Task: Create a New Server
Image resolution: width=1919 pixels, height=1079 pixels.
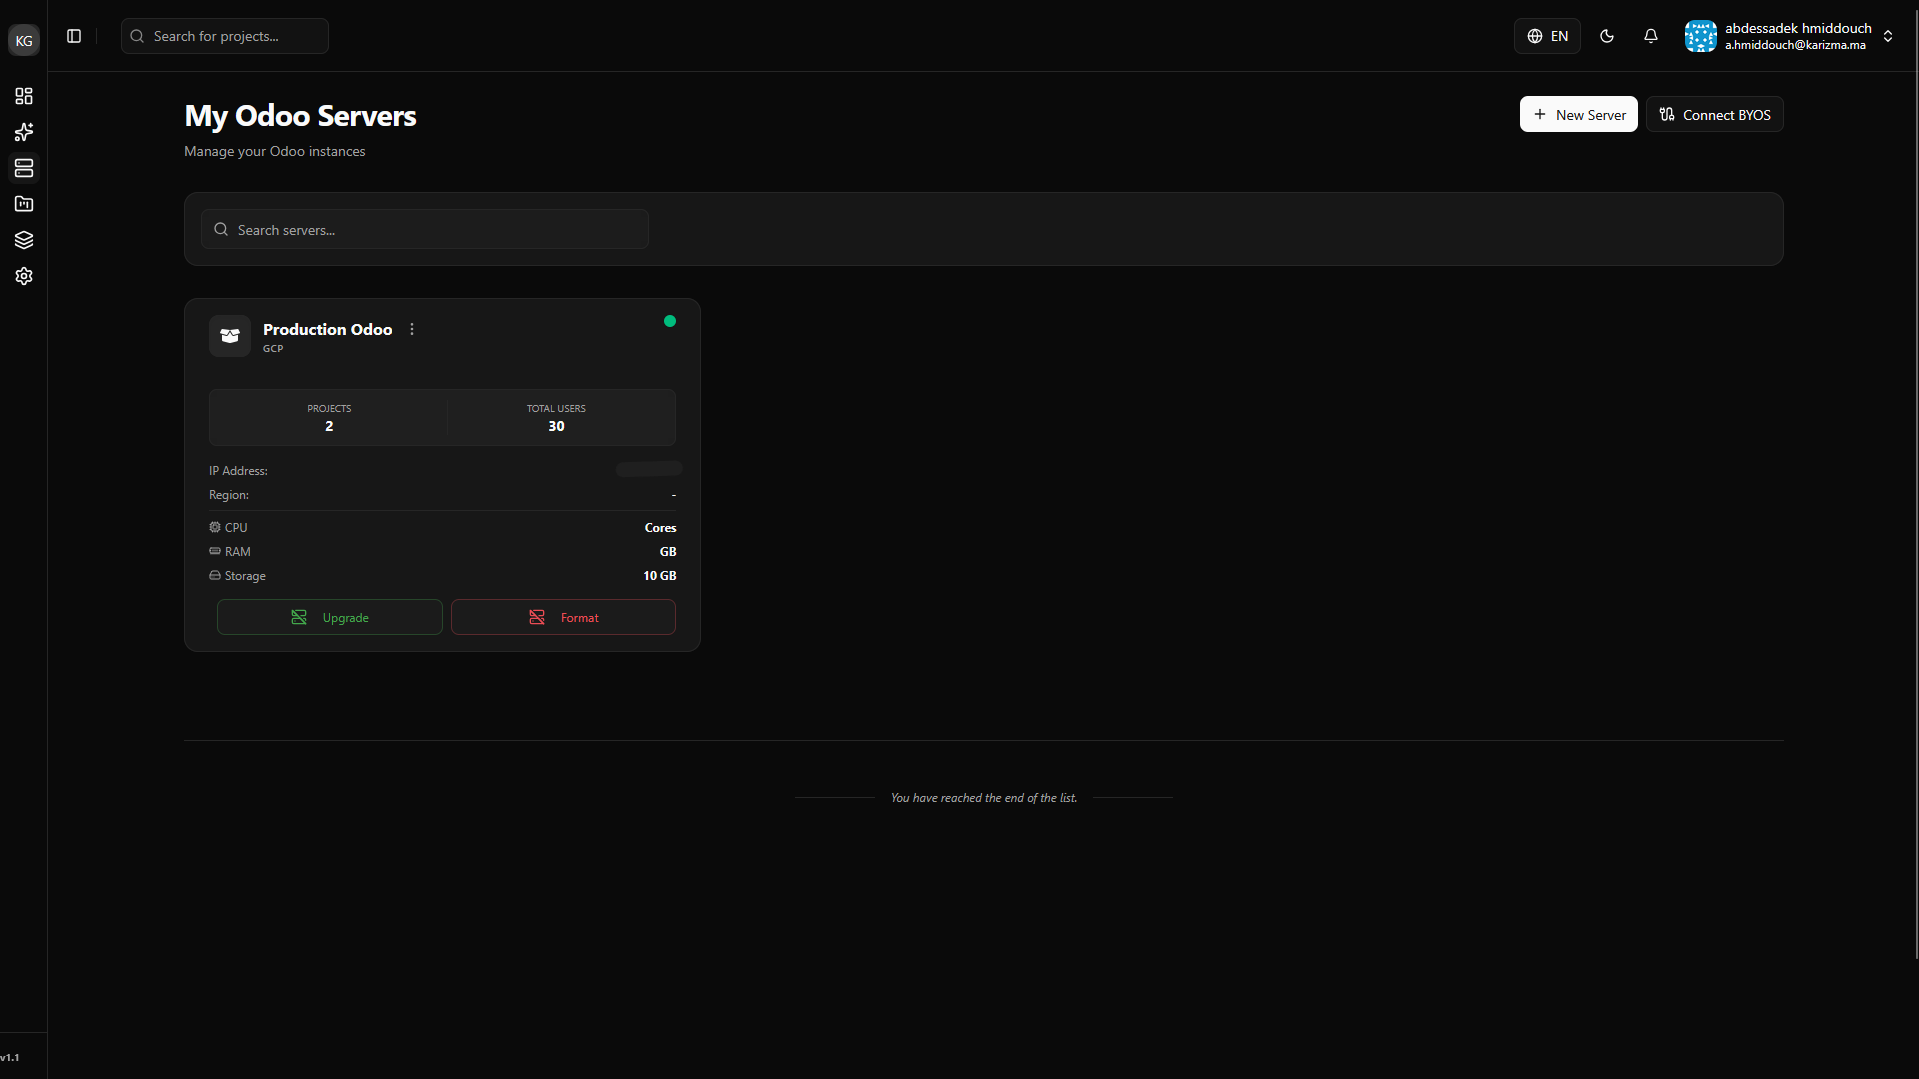Action: click(x=1579, y=114)
